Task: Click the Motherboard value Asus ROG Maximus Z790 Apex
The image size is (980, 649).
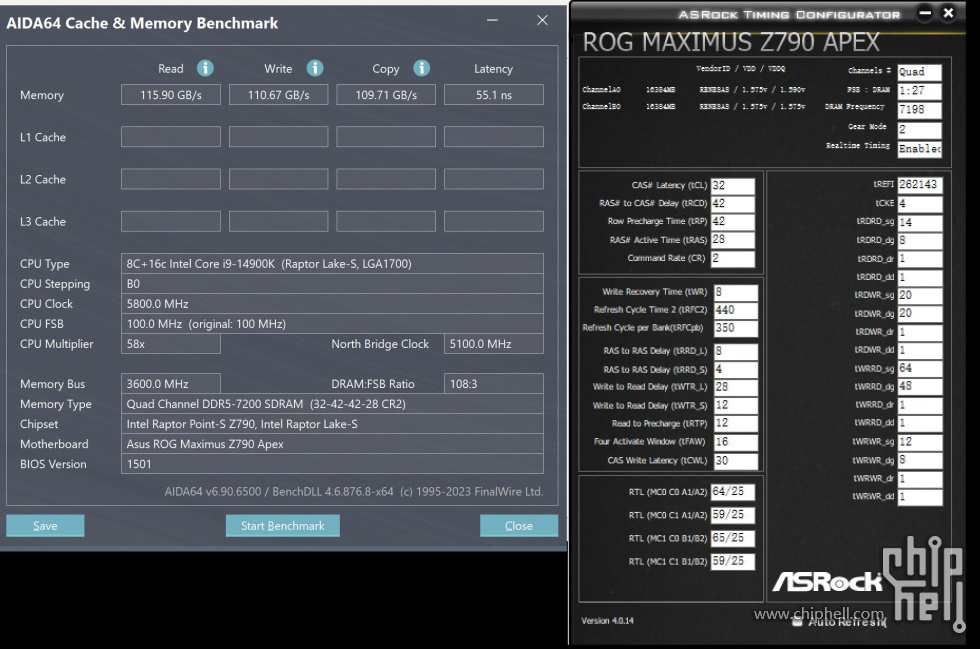Action: point(332,444)
